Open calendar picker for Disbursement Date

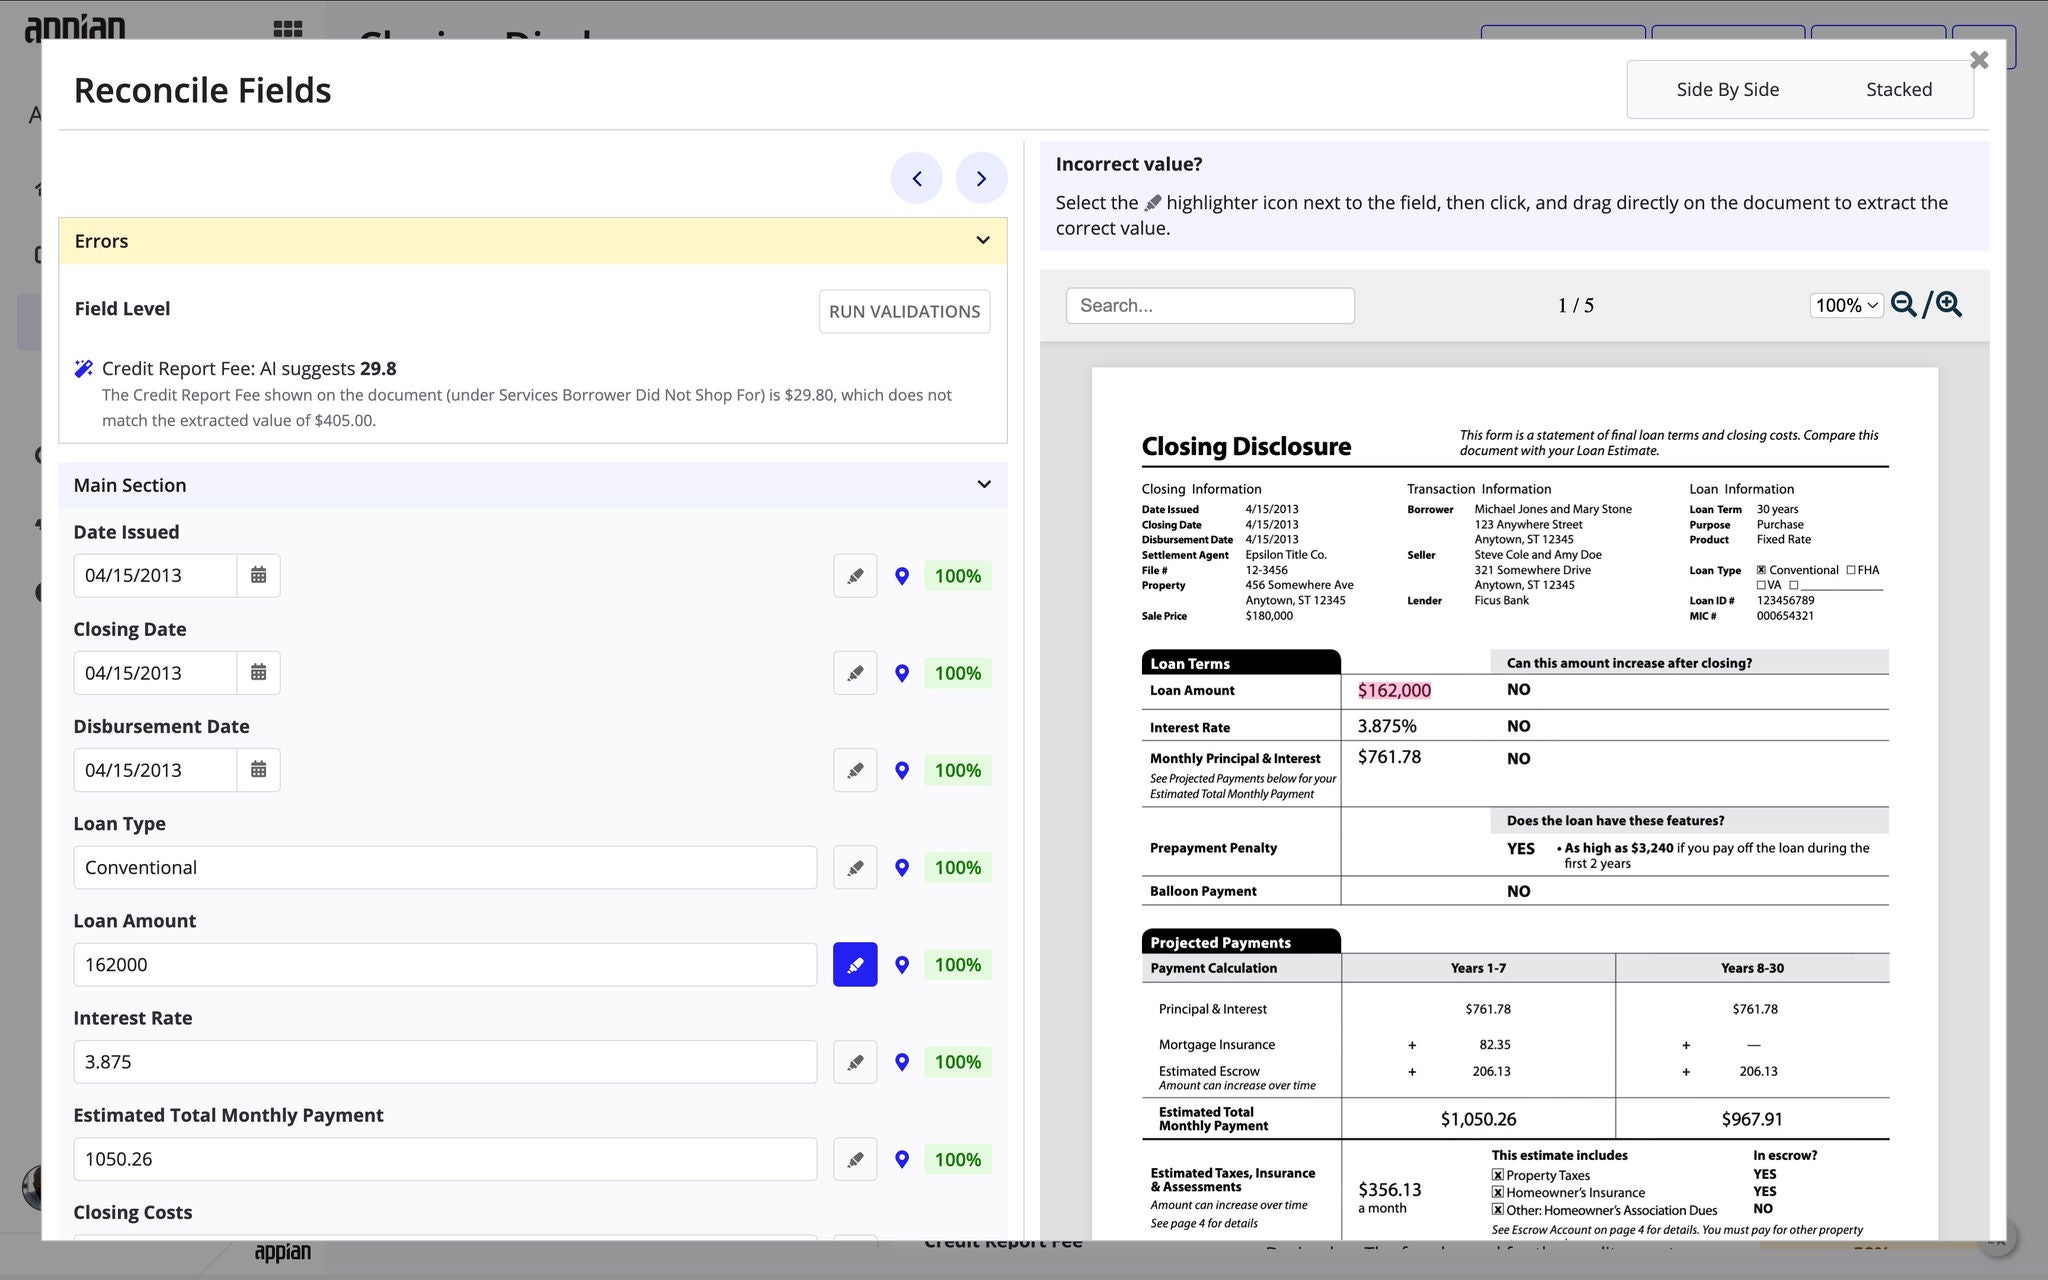pos(258,770)
